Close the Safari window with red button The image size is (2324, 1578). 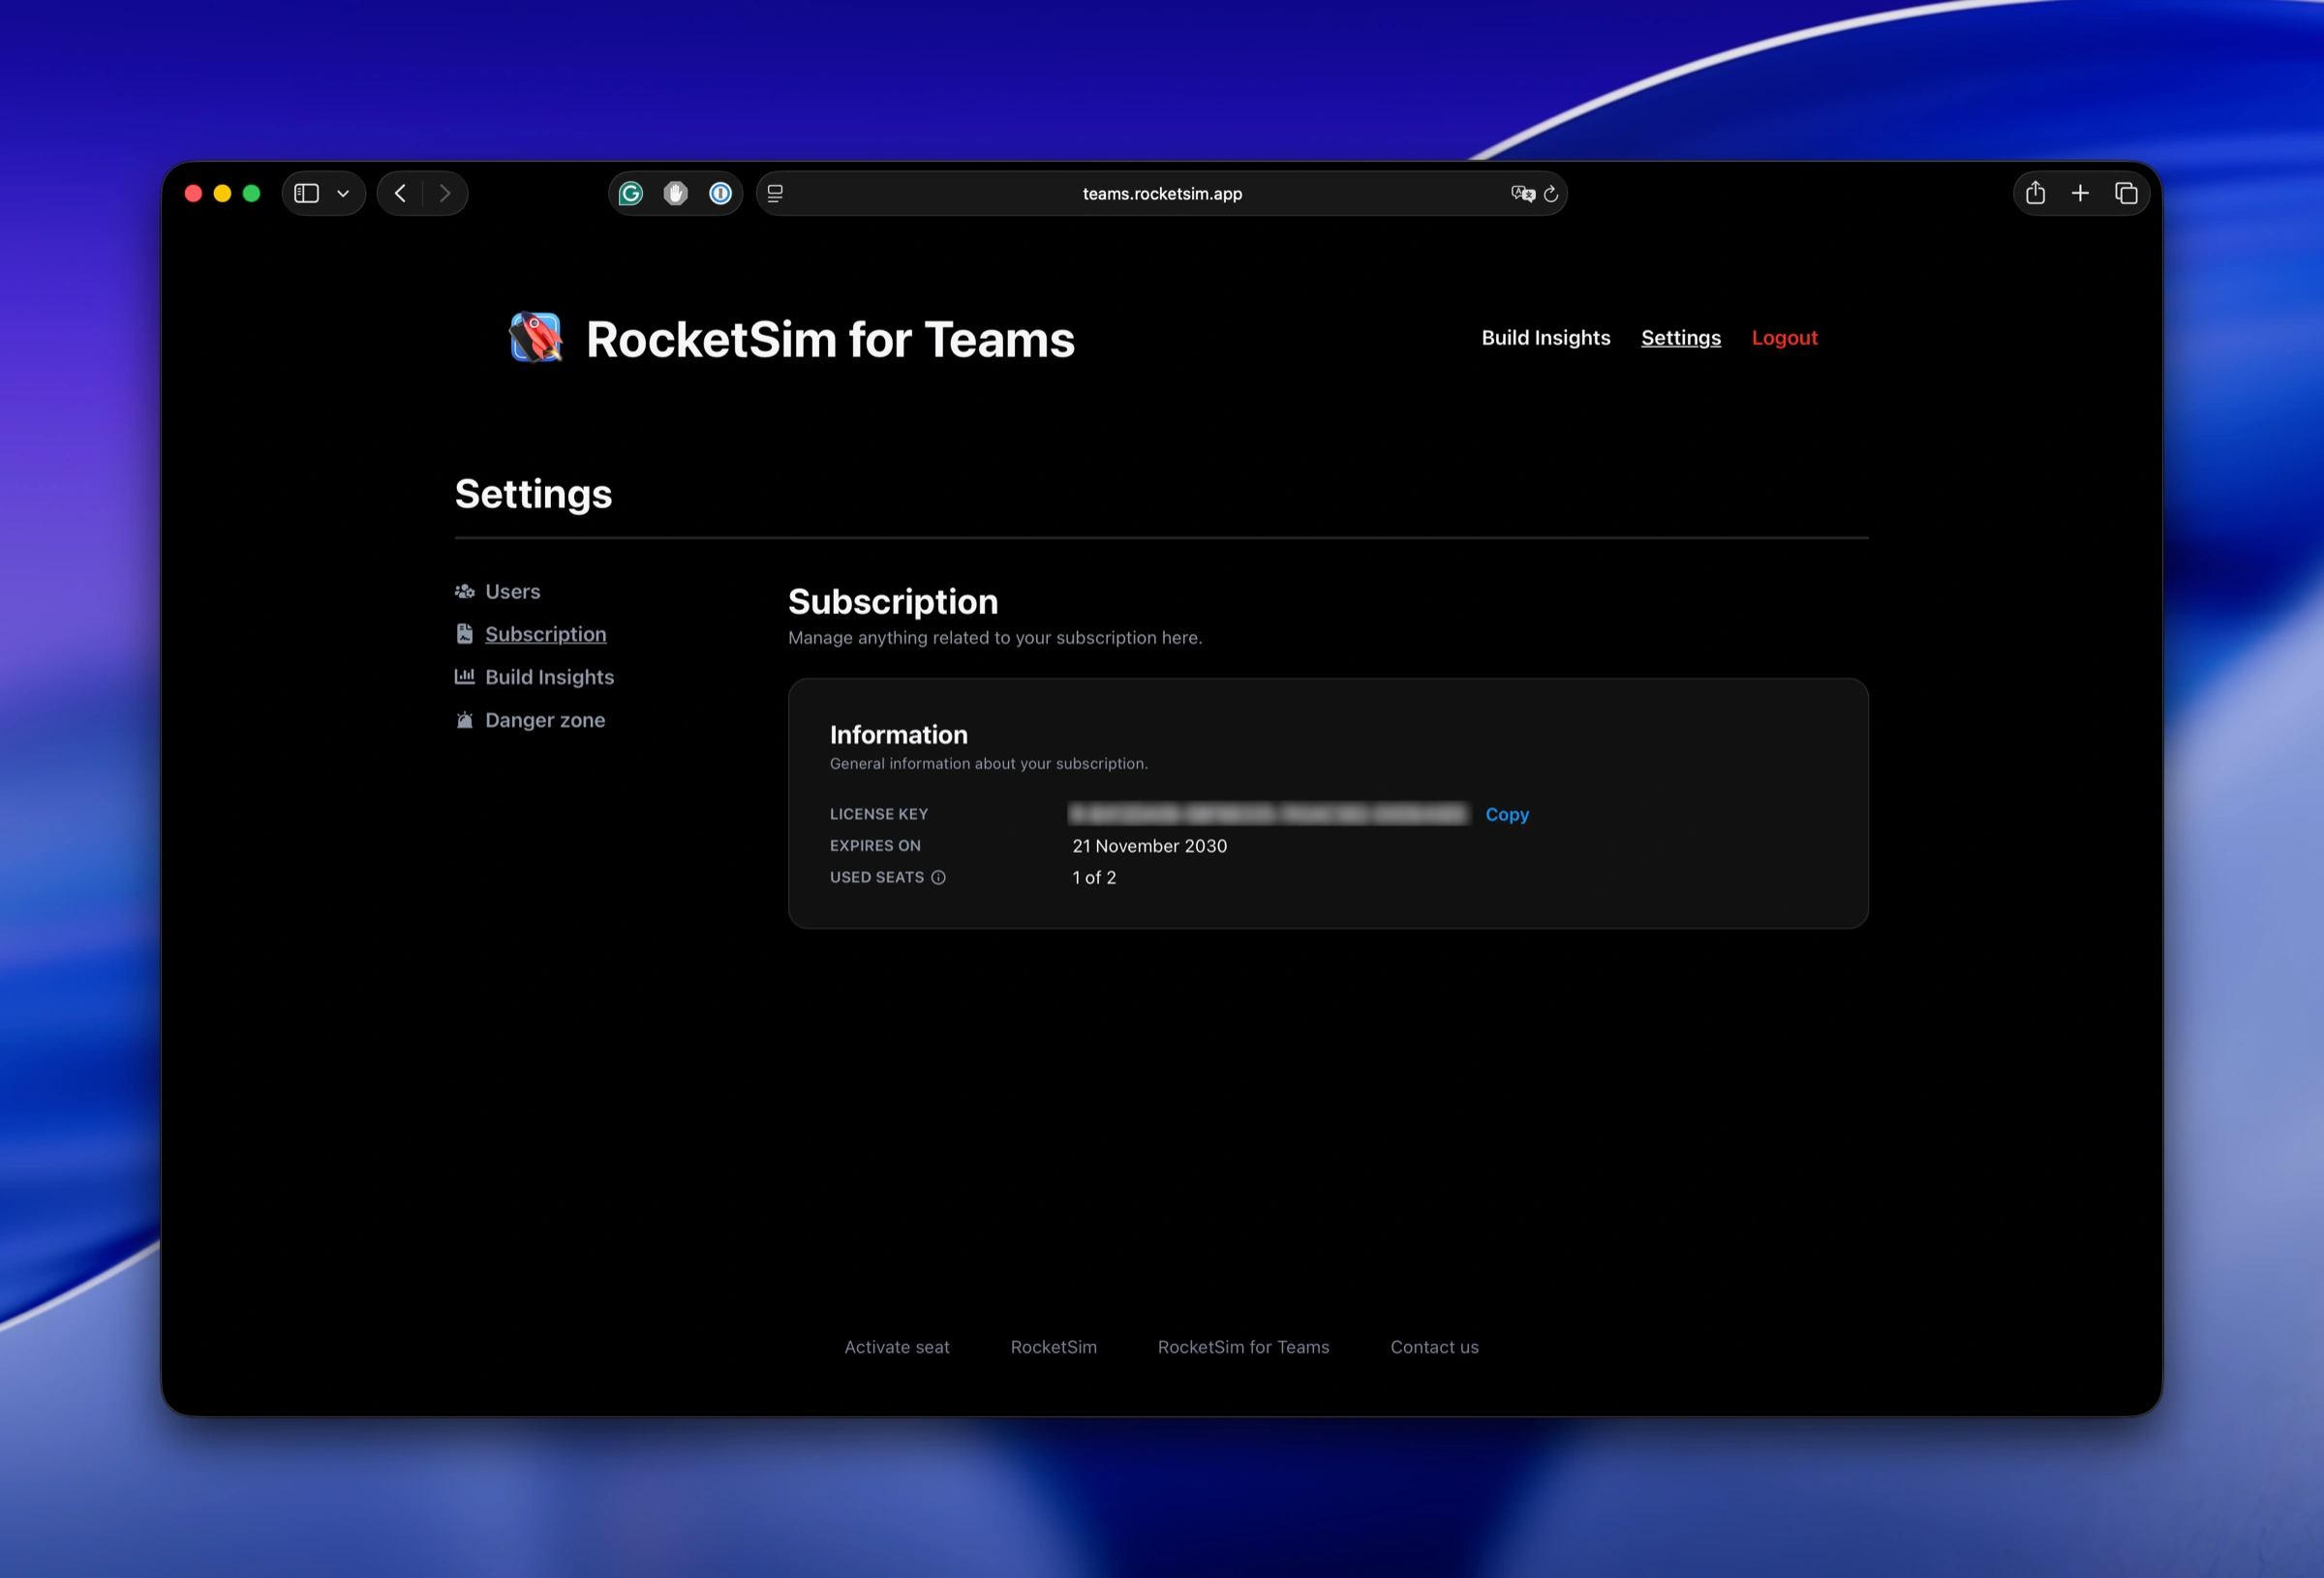click(194, 193)
